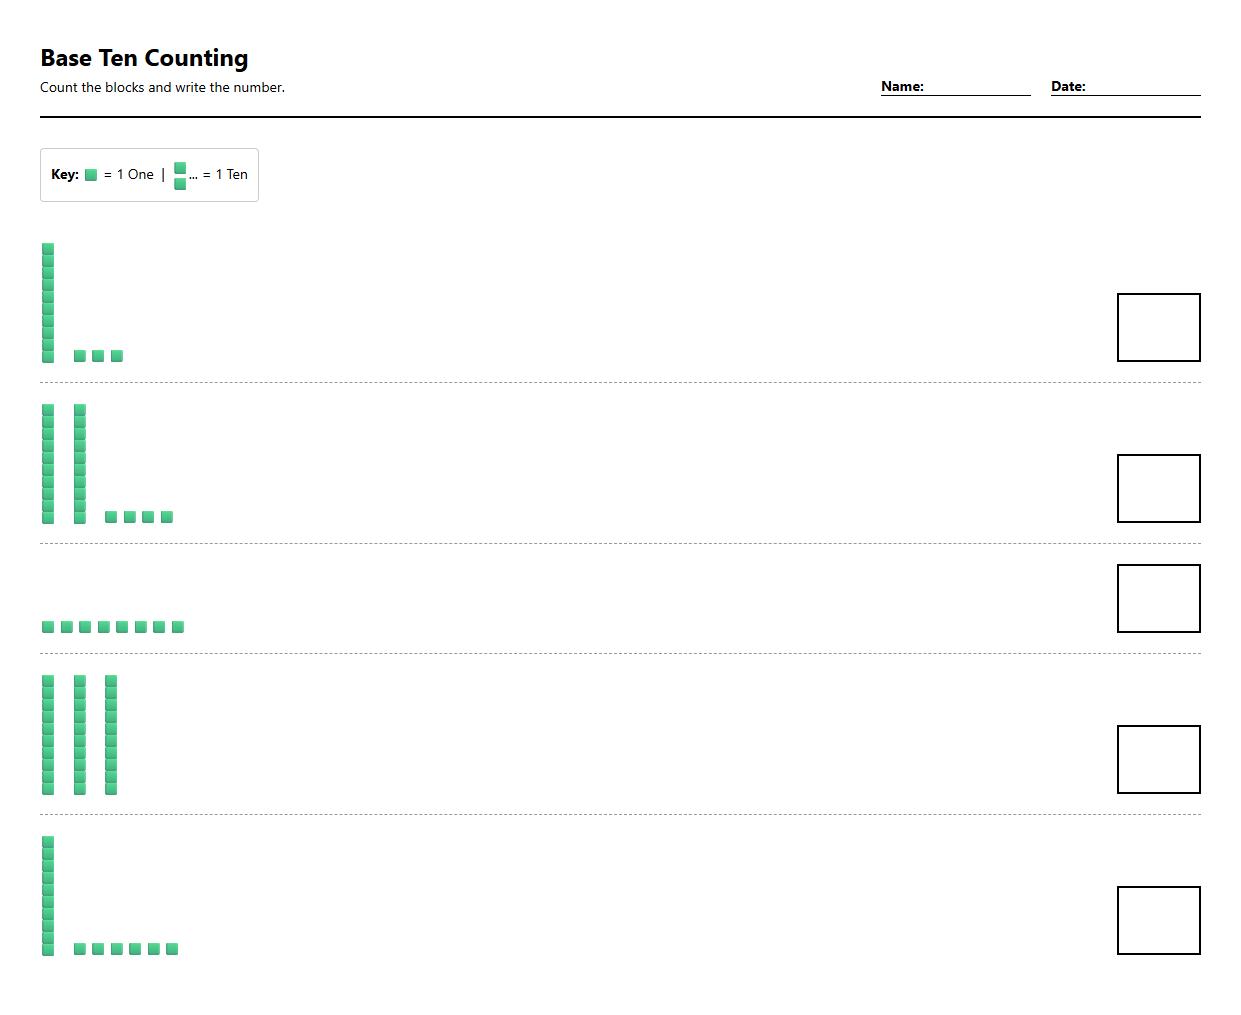Select the answer box in the bottom row
This screenshot has height=1015, width=1241.
pyautogui.click(x=1158, y=920)
